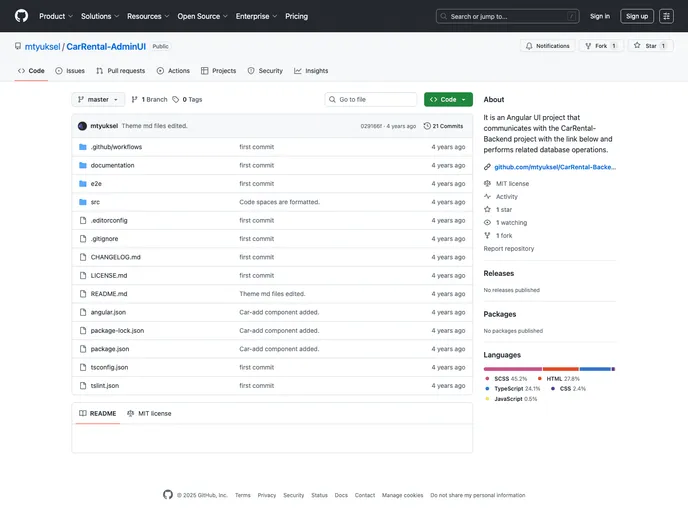Open the Code spaces are formatted commit message

click(x=280, y=202)
